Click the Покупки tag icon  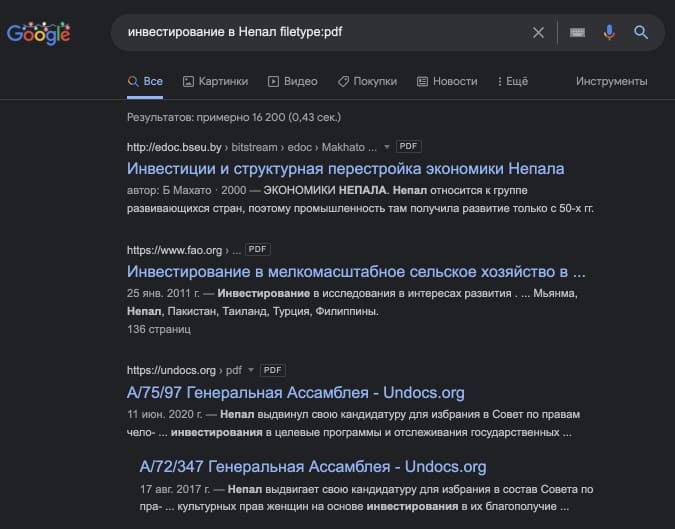pos(343,81)
